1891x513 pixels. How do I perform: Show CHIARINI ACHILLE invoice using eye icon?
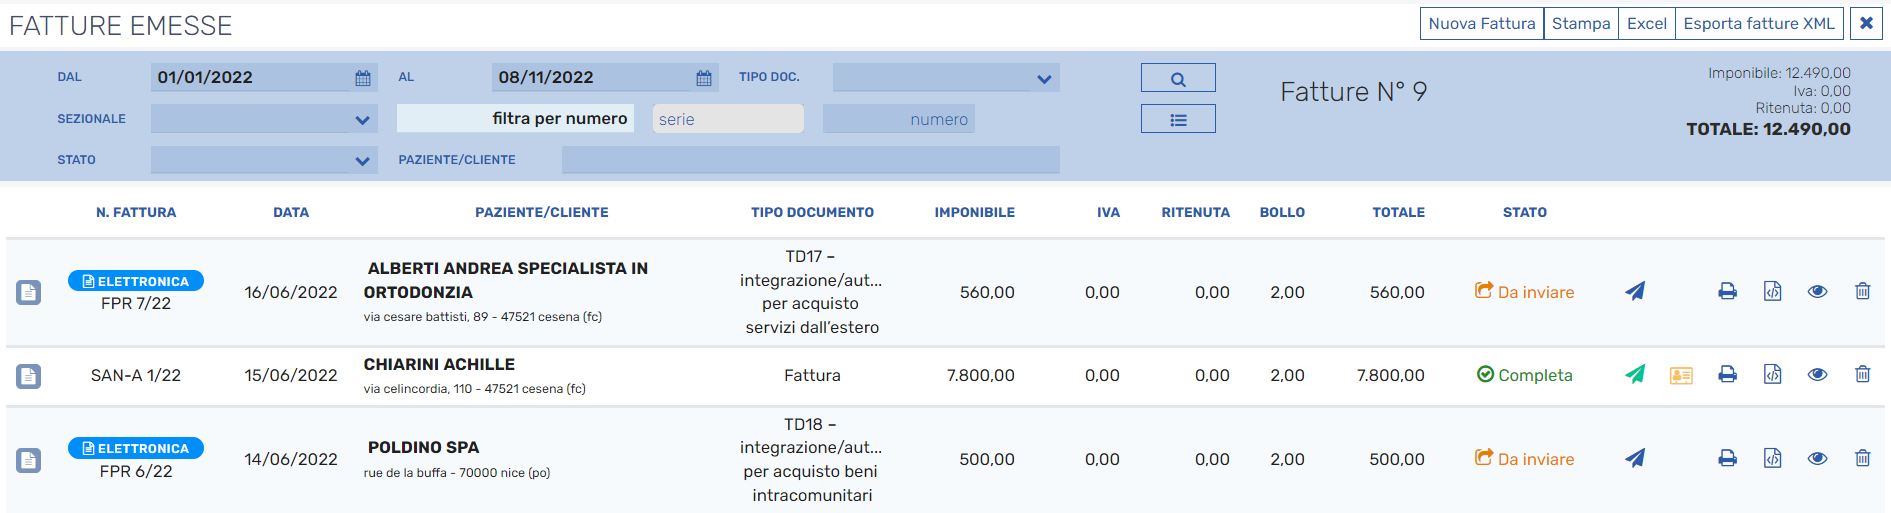(1817, 374)
